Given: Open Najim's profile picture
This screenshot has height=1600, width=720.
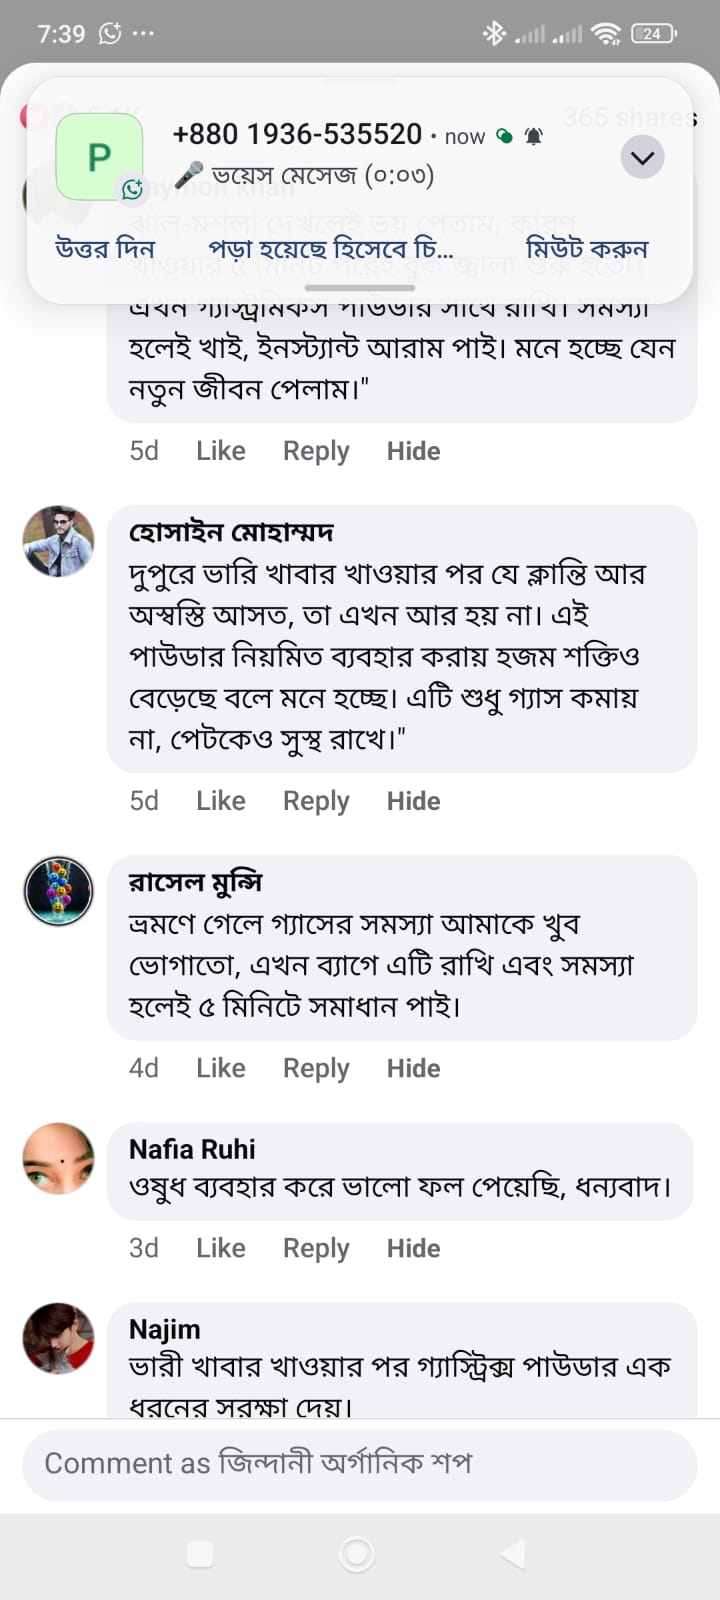Looking at the screenshot, I should pos(58,1338).
